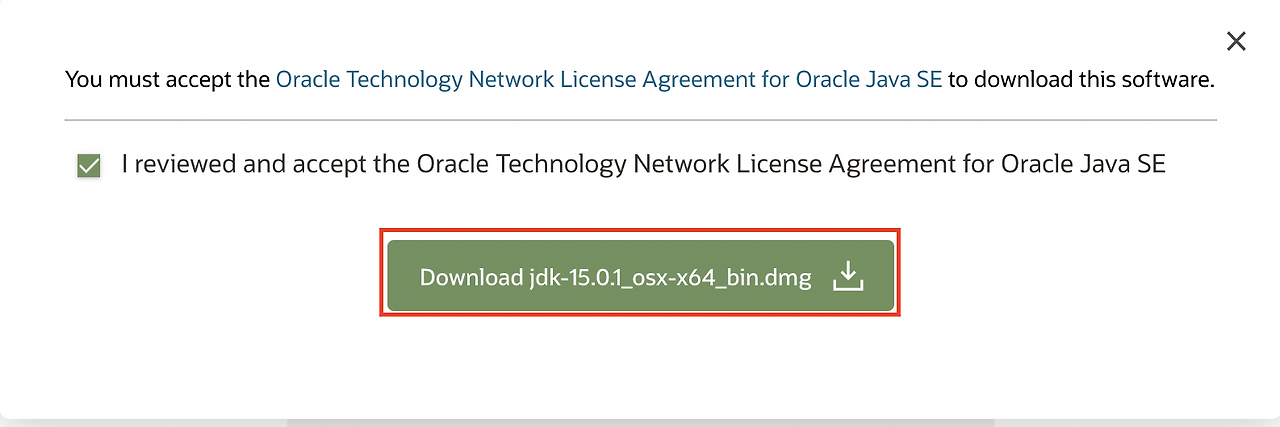Click the X icon to close the modal

1236,41
